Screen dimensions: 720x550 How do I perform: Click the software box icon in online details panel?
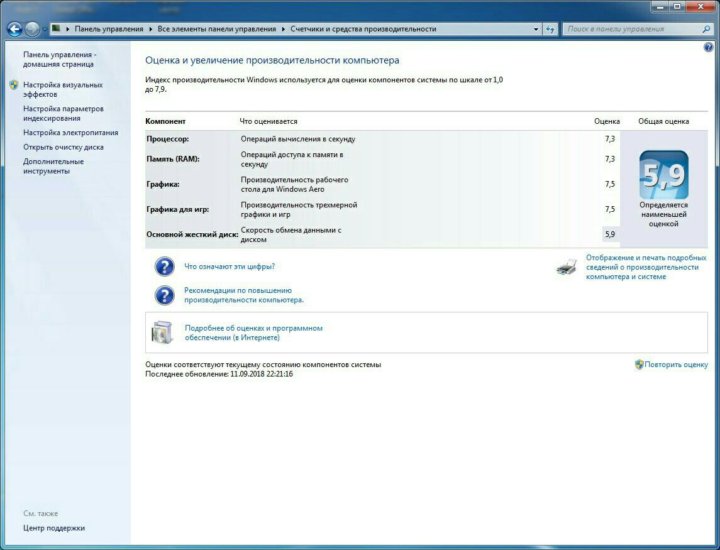(163, 333)
